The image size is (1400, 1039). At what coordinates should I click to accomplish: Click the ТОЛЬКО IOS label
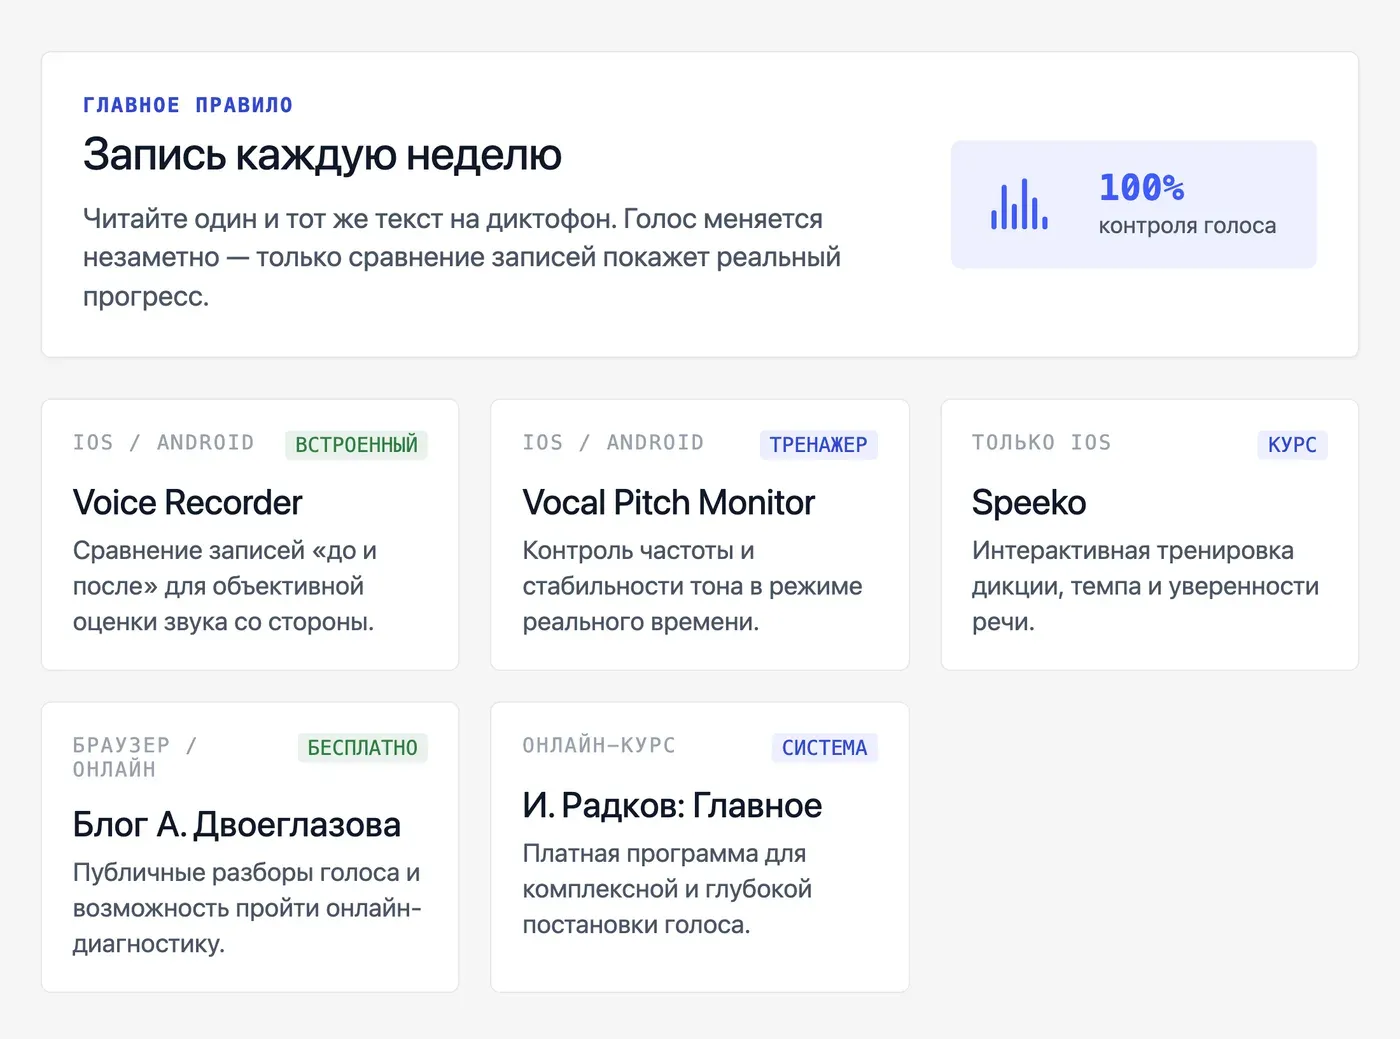coord(1041,443)
